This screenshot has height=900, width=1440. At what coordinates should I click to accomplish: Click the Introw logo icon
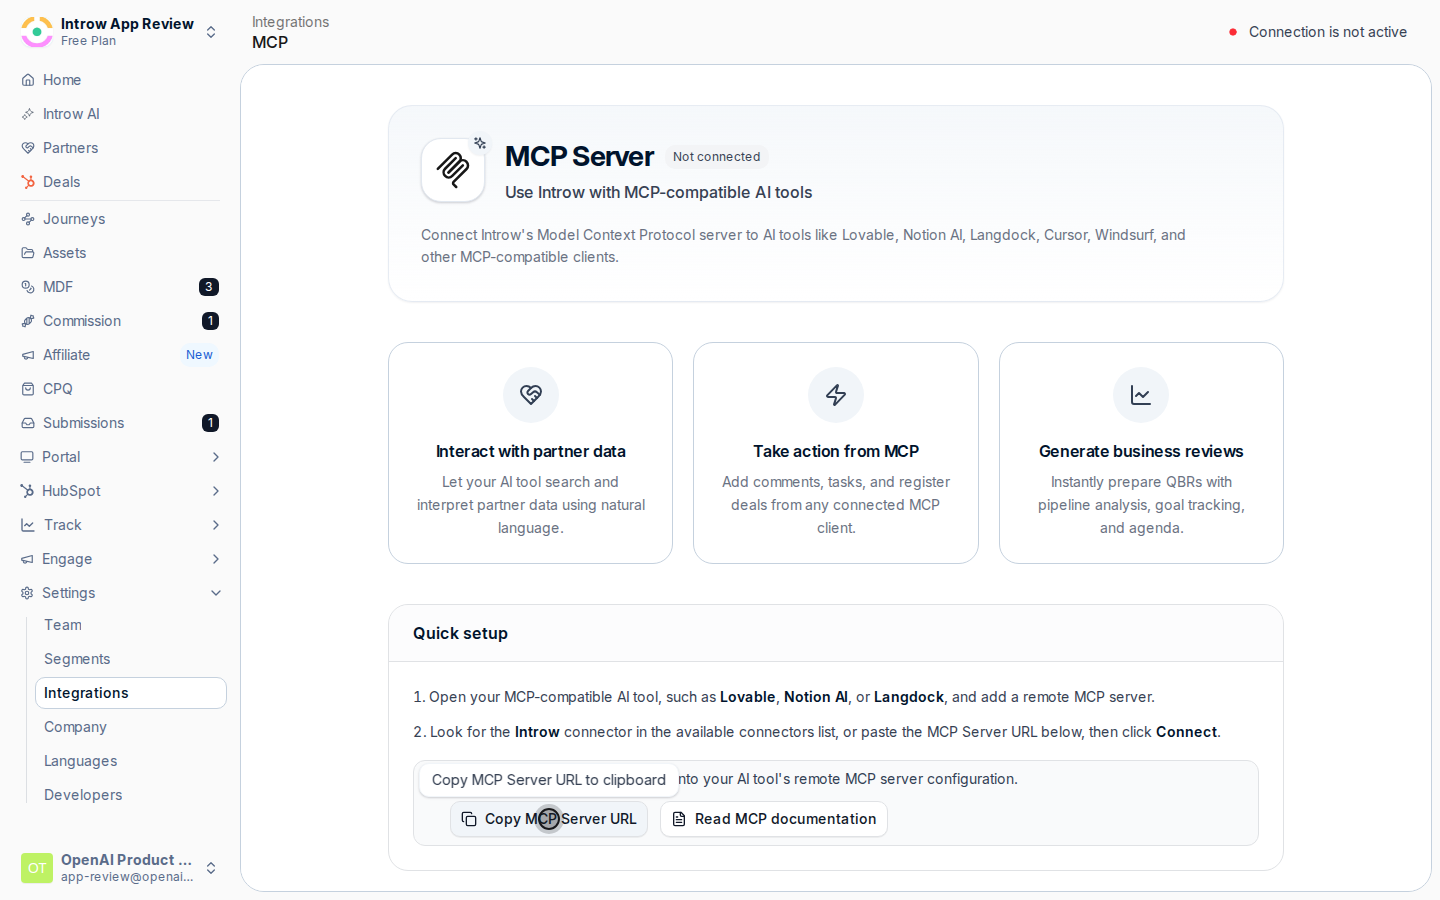pos(37,32)
